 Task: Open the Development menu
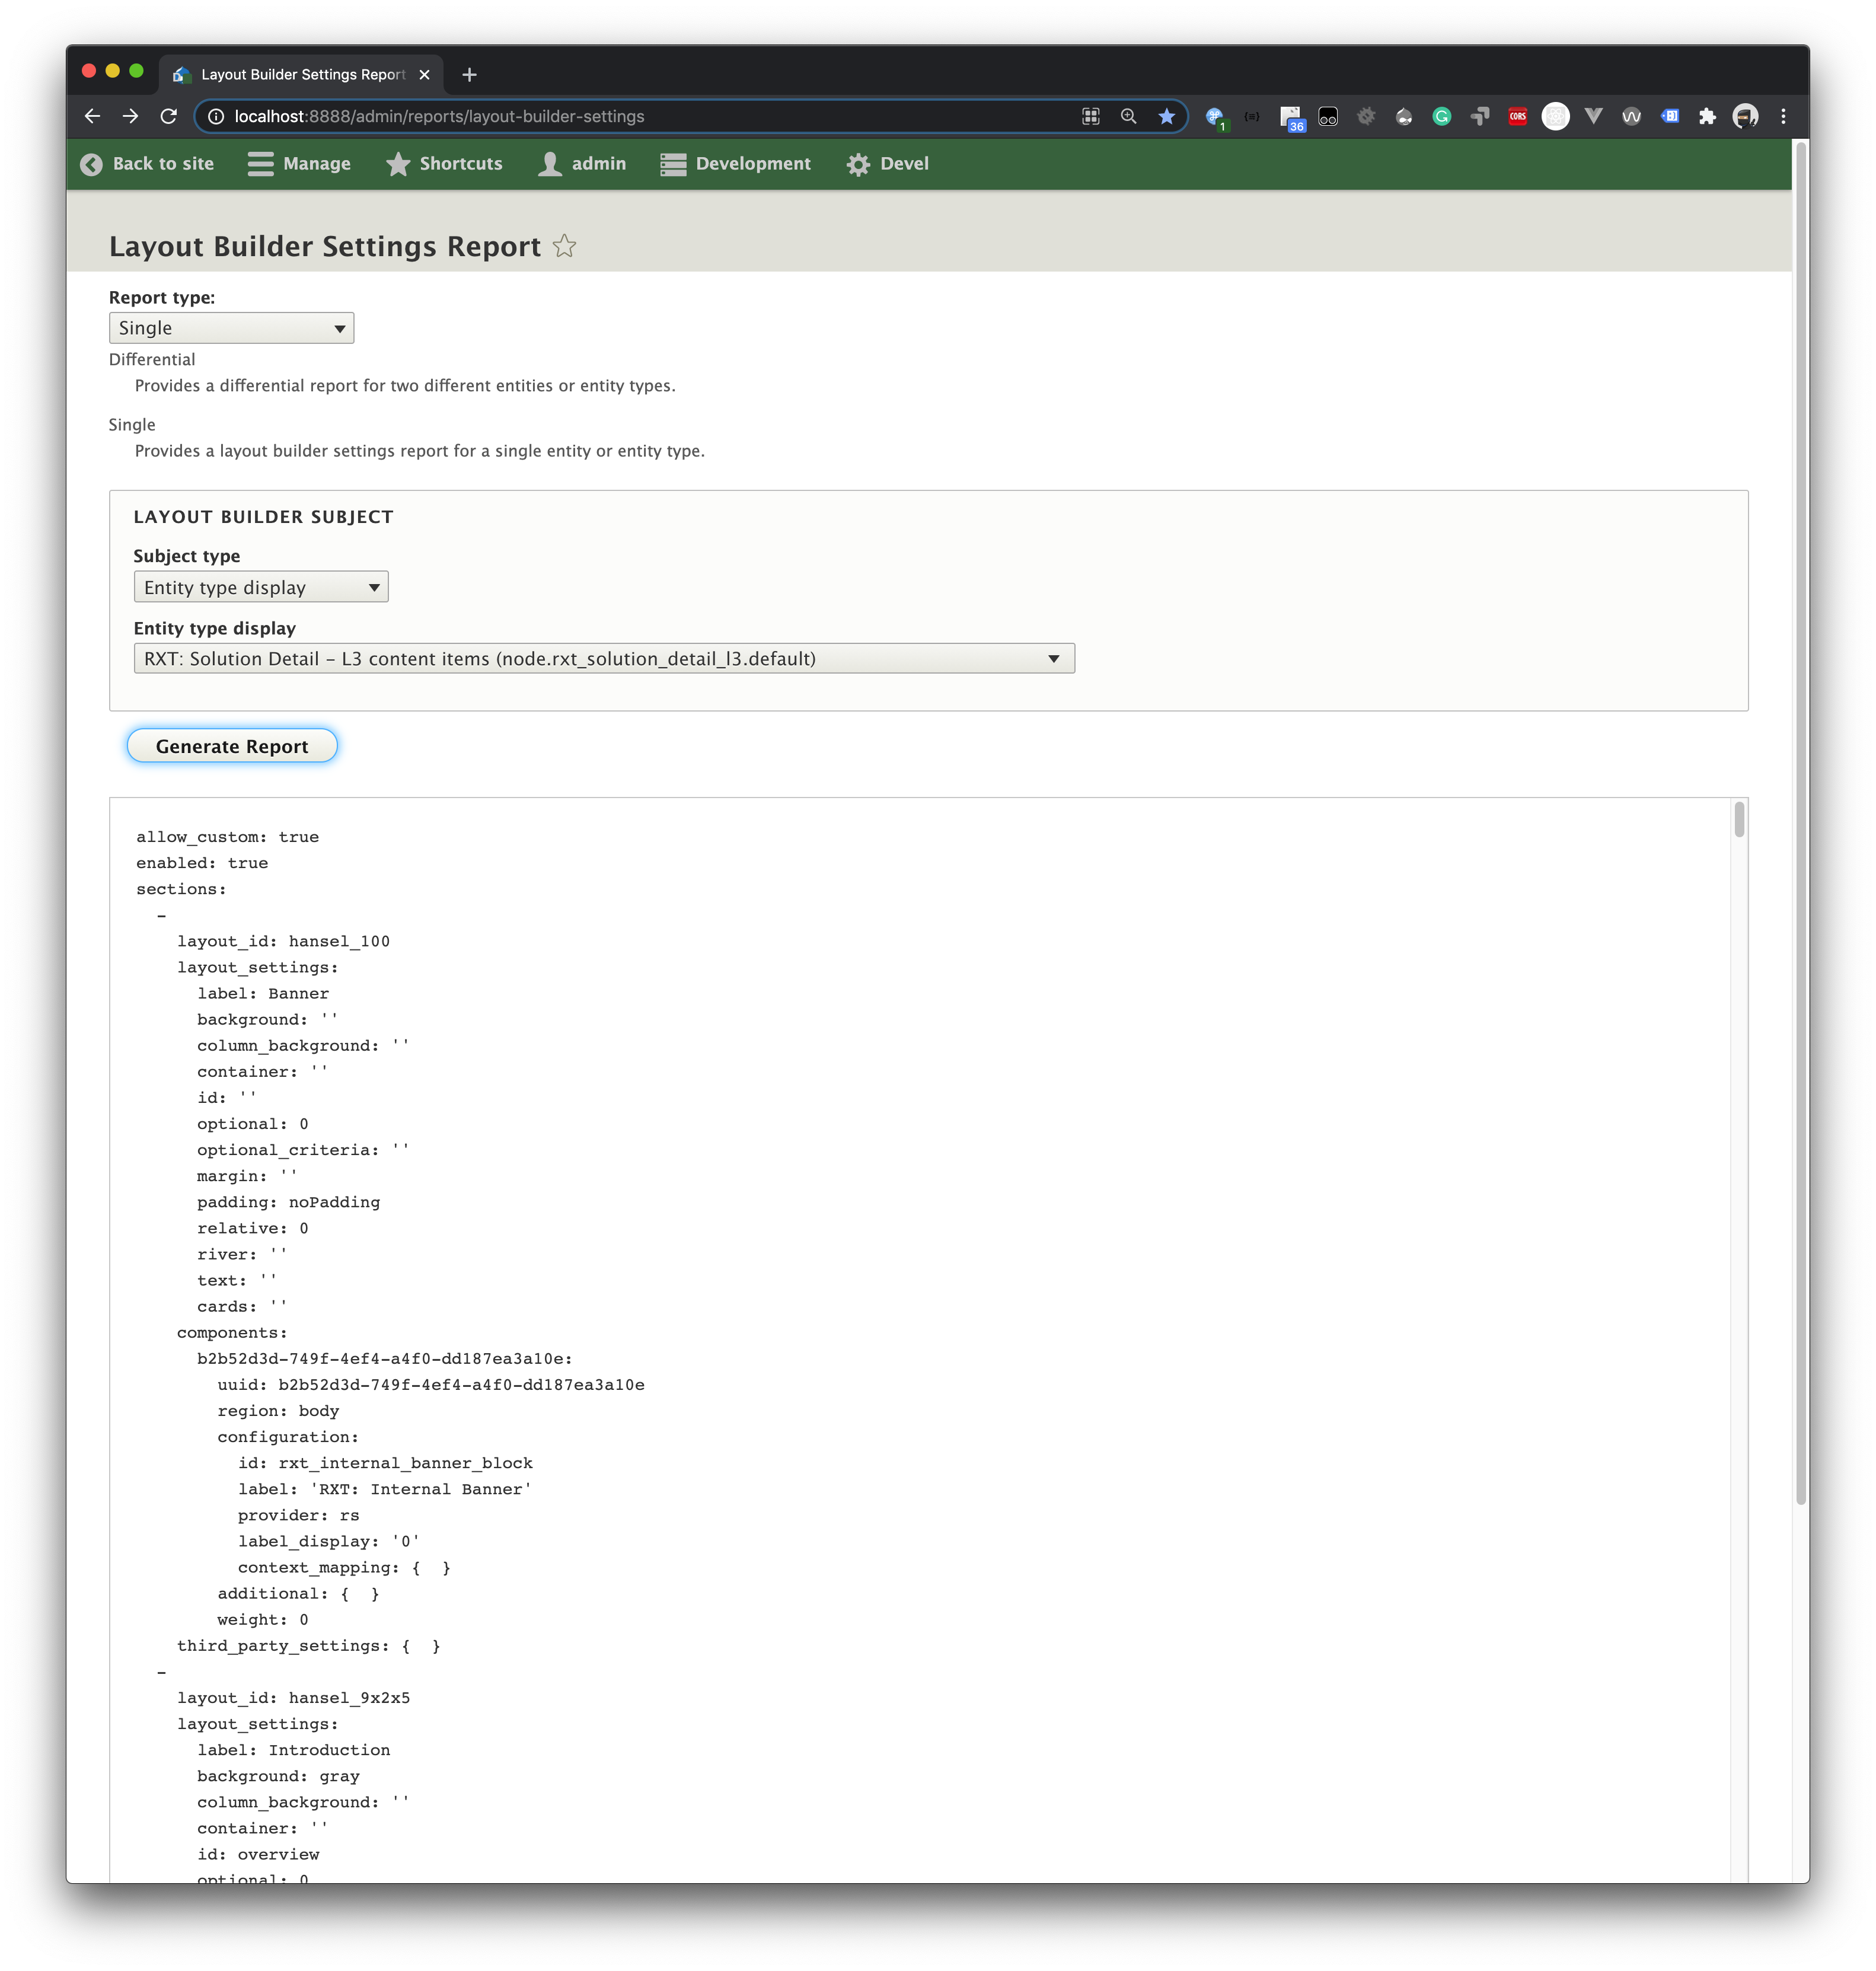(736, 163)
